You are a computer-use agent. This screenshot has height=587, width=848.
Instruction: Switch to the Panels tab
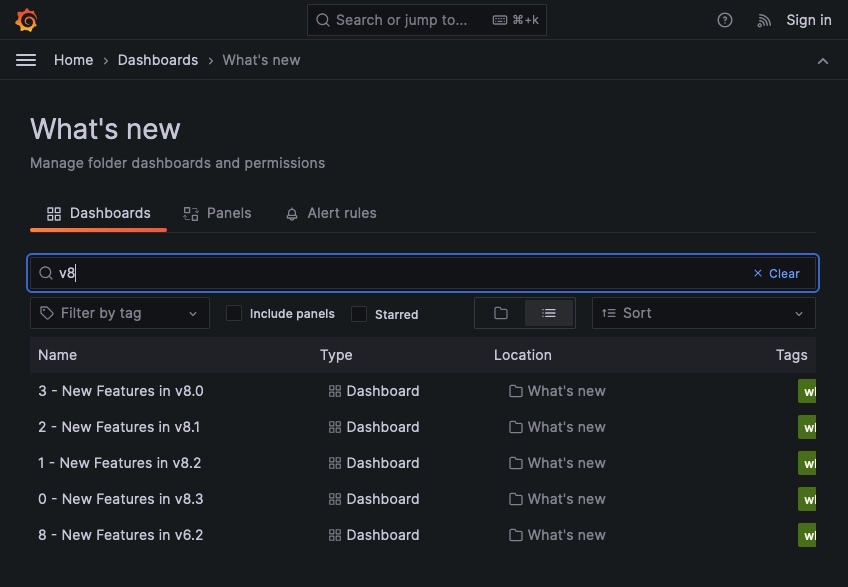point(217,213)
